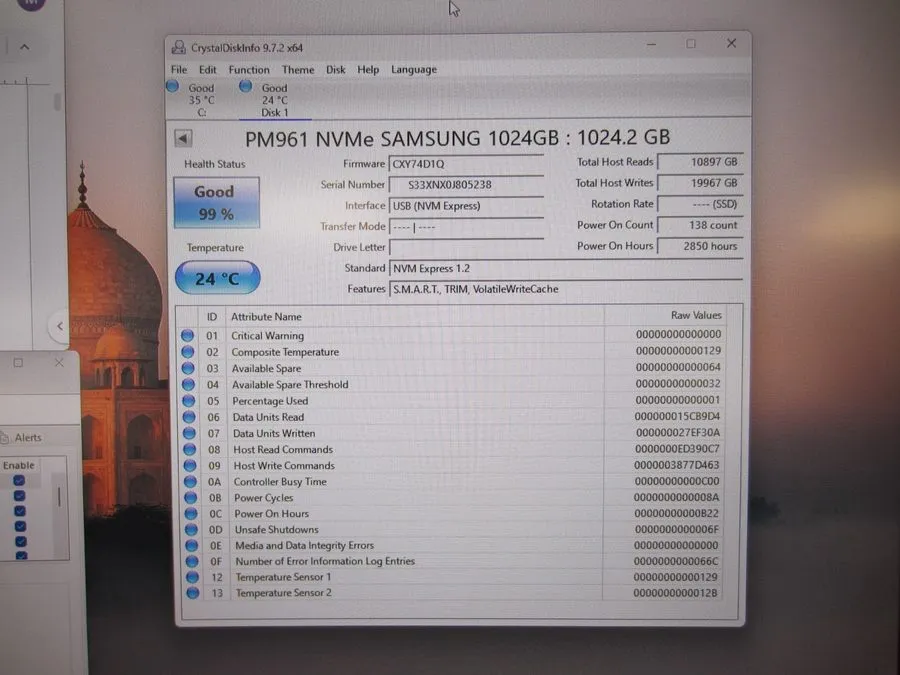Click the status icon for Host Write Commands

pyautogui.click(x=190, y=465)
